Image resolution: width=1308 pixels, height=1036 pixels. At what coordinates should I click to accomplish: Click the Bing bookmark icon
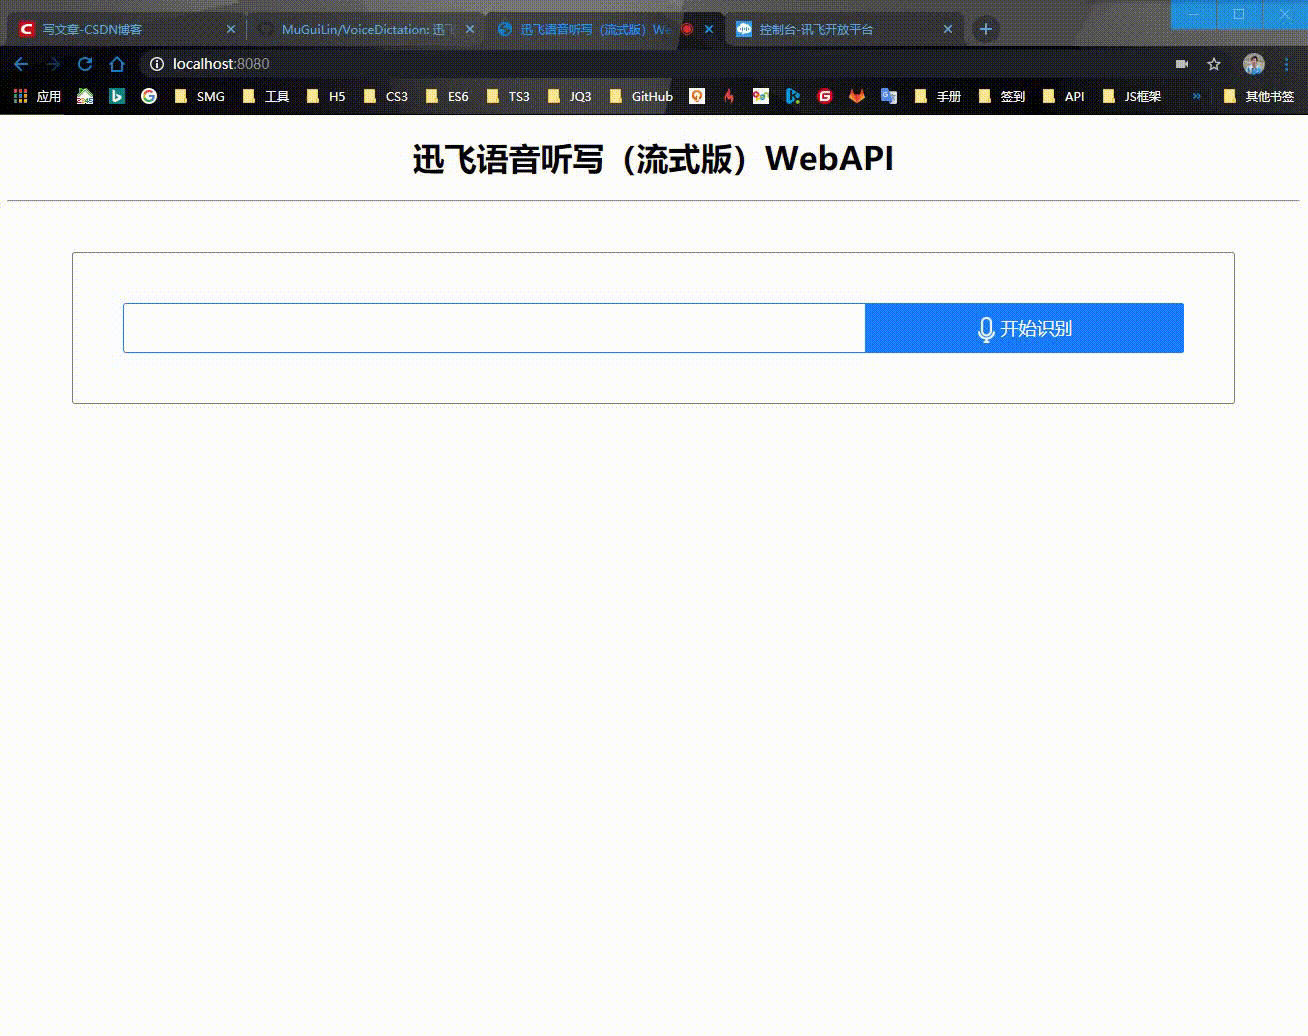point(117,96)
